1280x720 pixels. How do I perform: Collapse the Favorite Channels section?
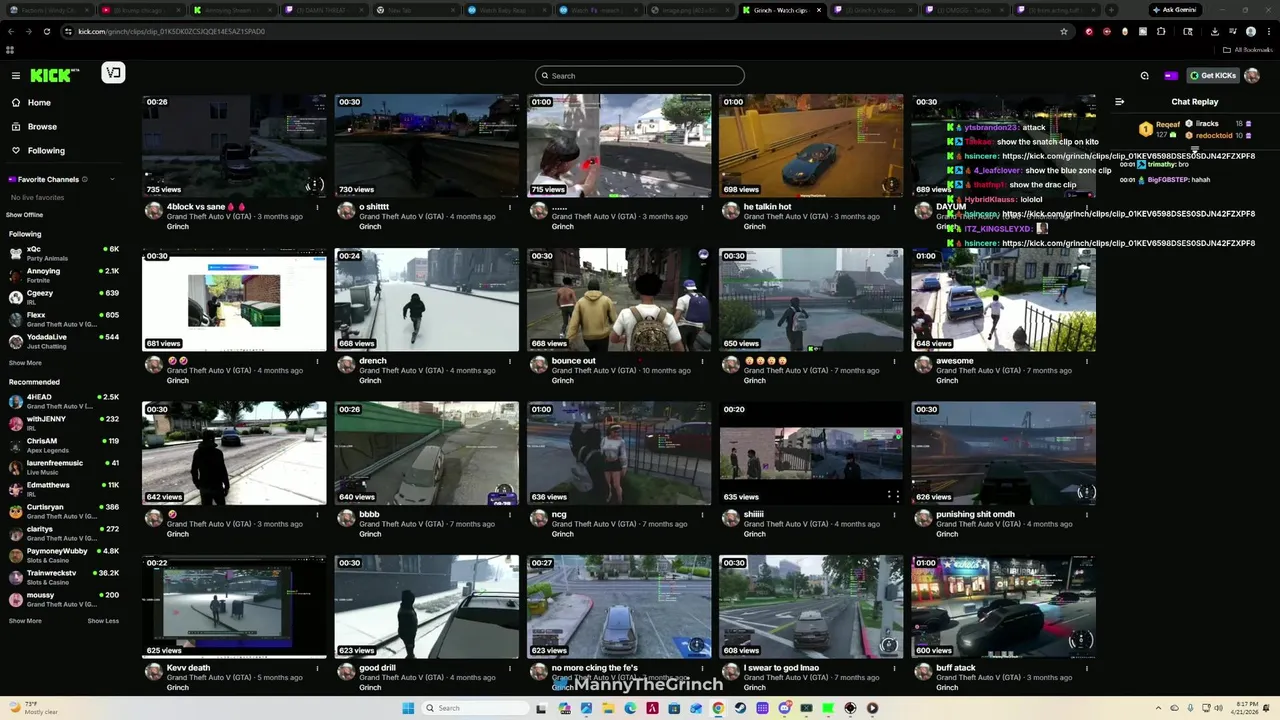point(112,180)
